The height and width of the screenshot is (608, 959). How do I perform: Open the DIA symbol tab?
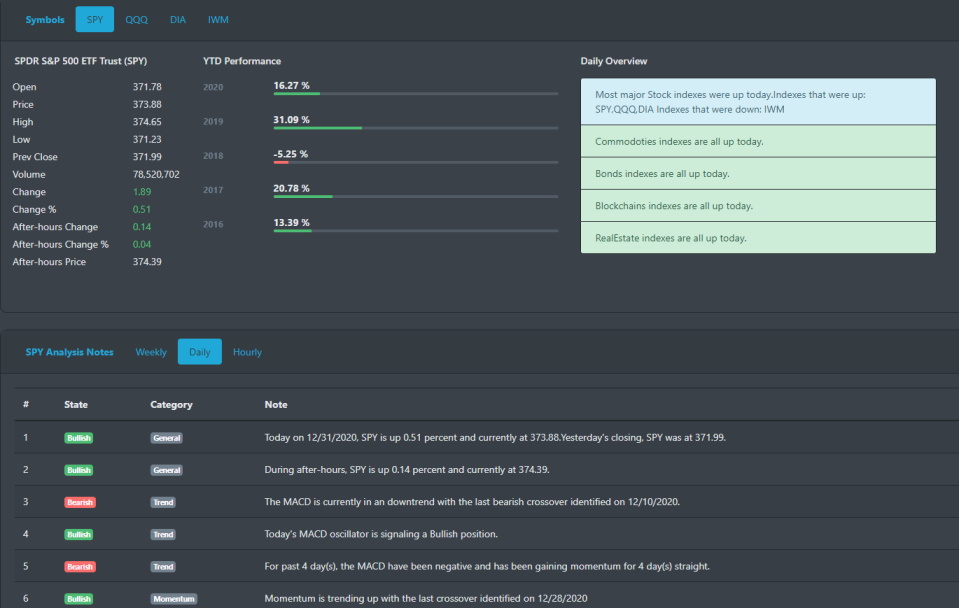click(x=178, y=20)
